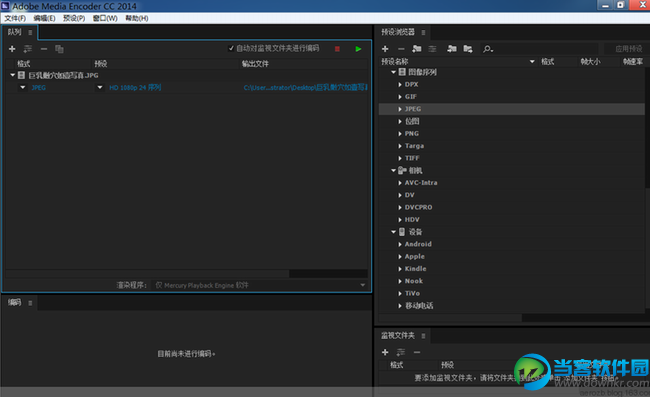Screen dimensions: 650x397
Task: Click the 预设名称 column sort arrow
Action: (532, 62)
